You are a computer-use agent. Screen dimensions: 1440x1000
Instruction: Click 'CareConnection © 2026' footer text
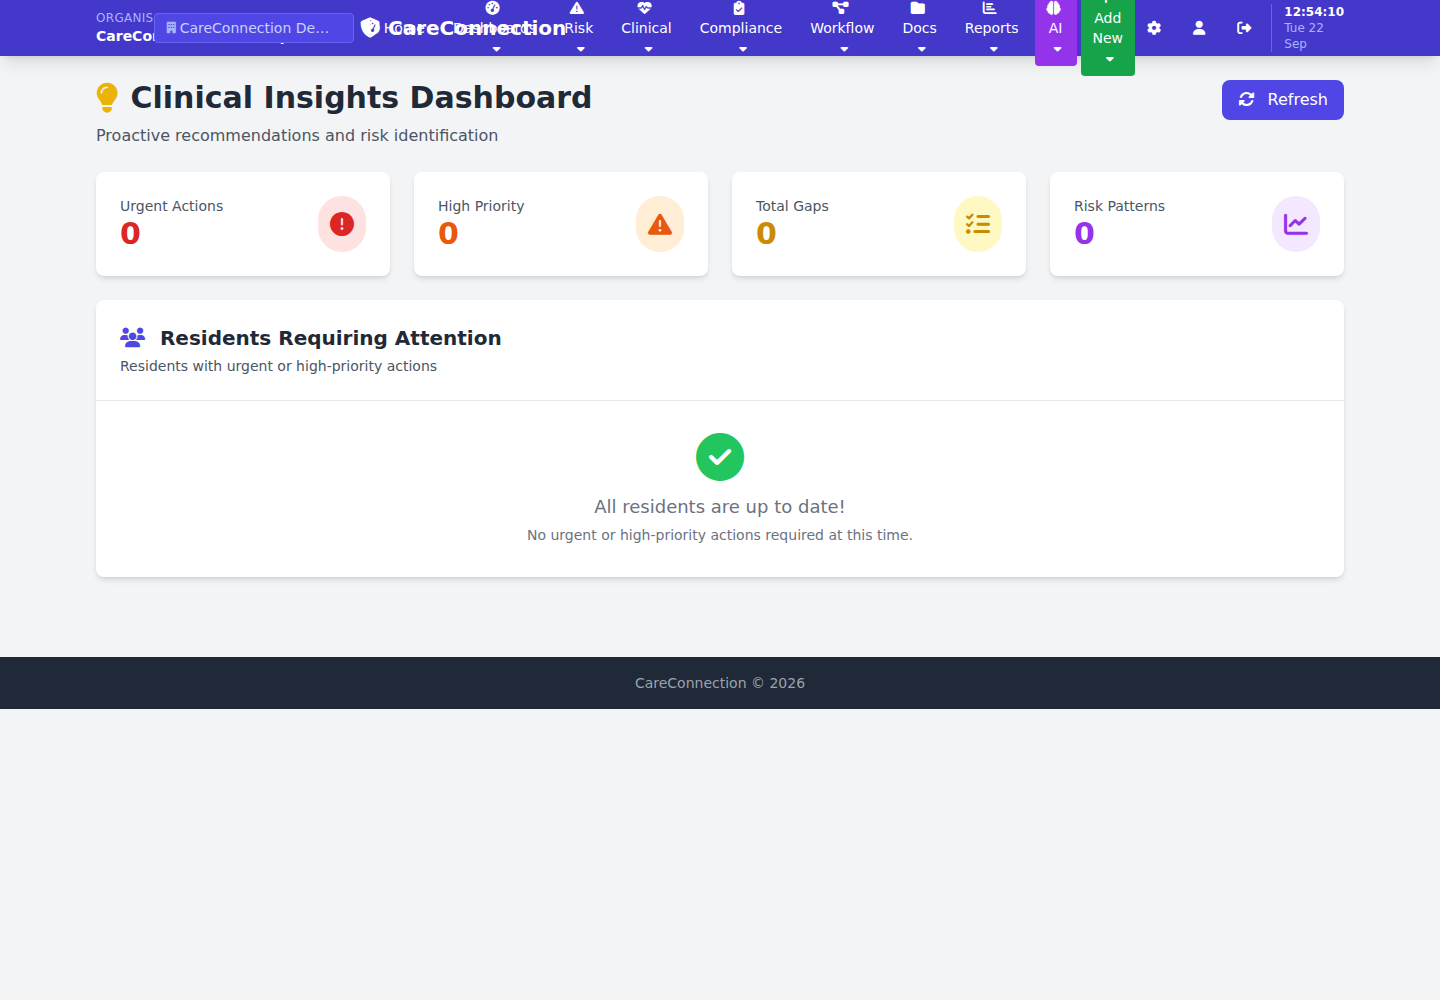coord(720,683)
